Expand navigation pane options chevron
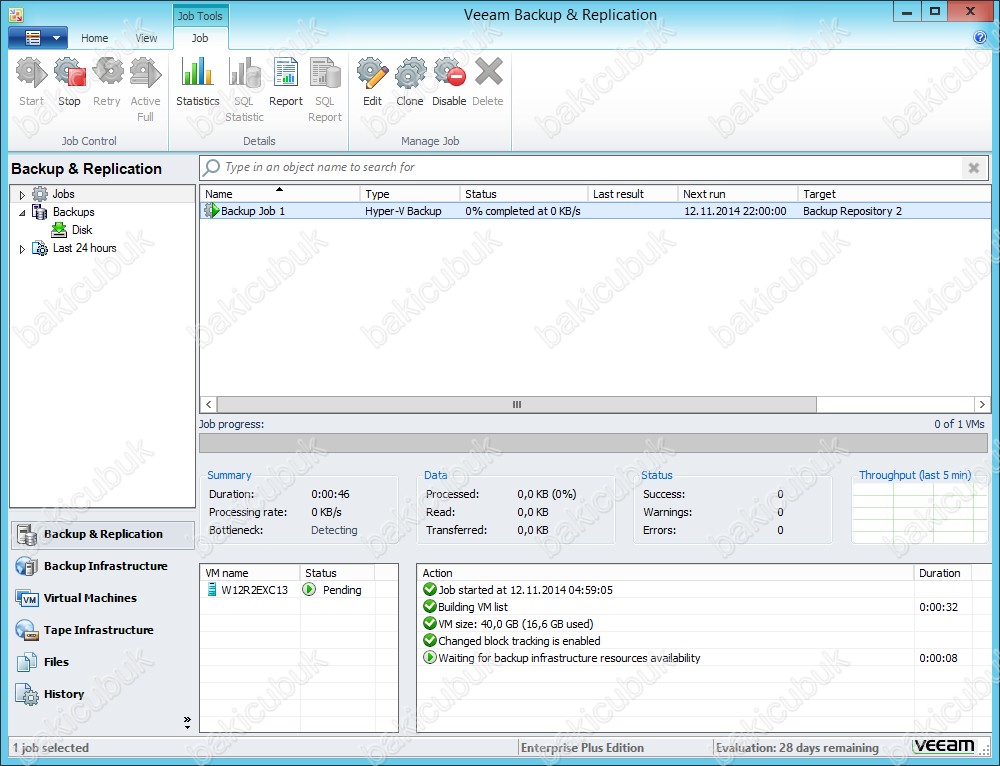The image size is (1000, 766). [187, 723]
